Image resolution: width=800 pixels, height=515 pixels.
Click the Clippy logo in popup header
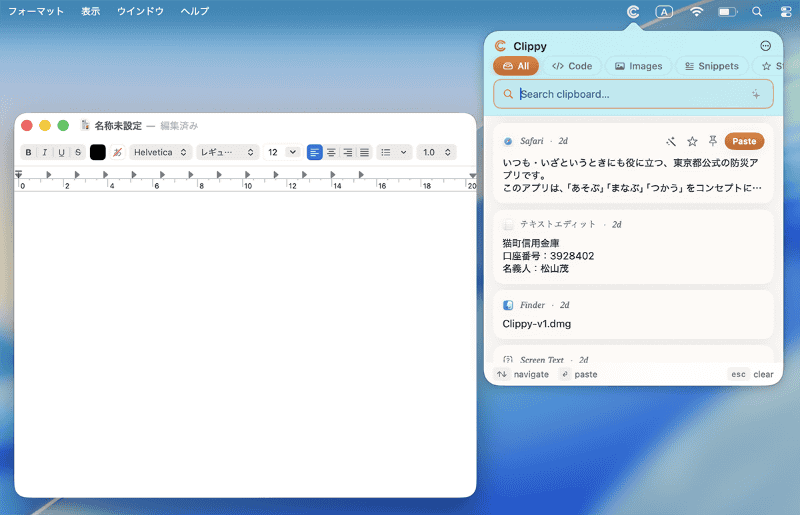(501, 46)
